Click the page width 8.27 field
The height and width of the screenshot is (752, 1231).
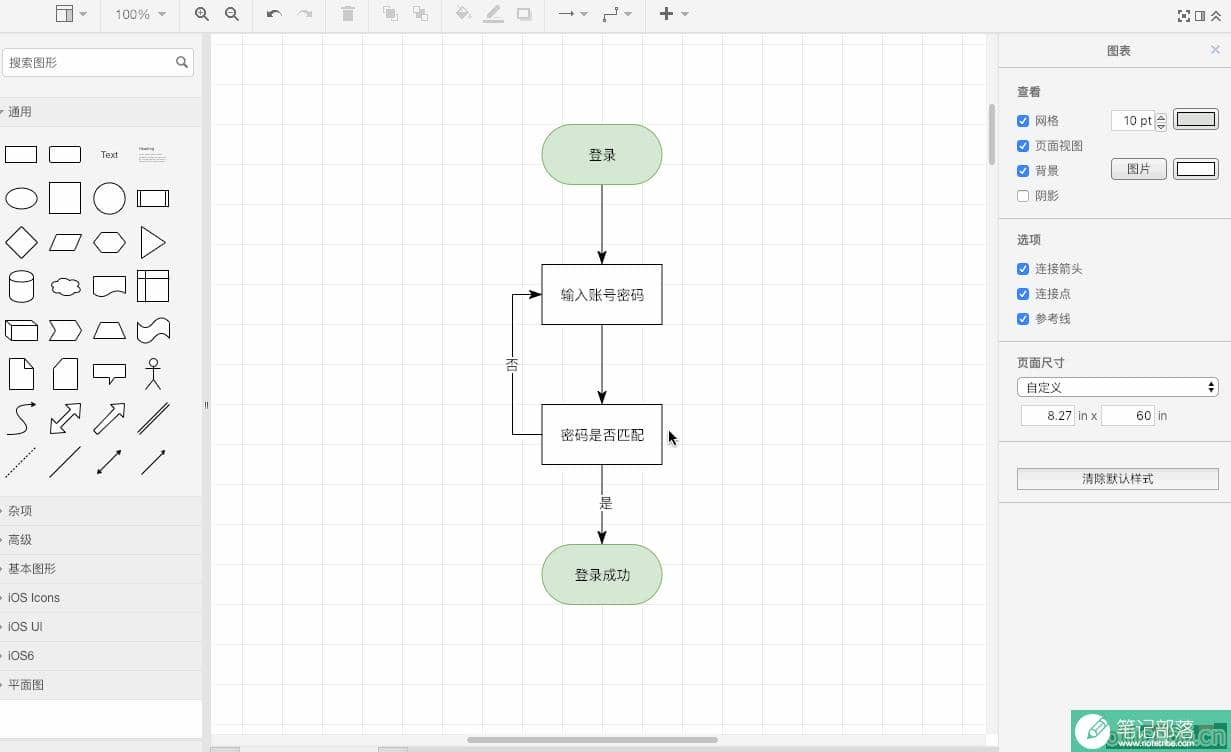(1048, 415)
